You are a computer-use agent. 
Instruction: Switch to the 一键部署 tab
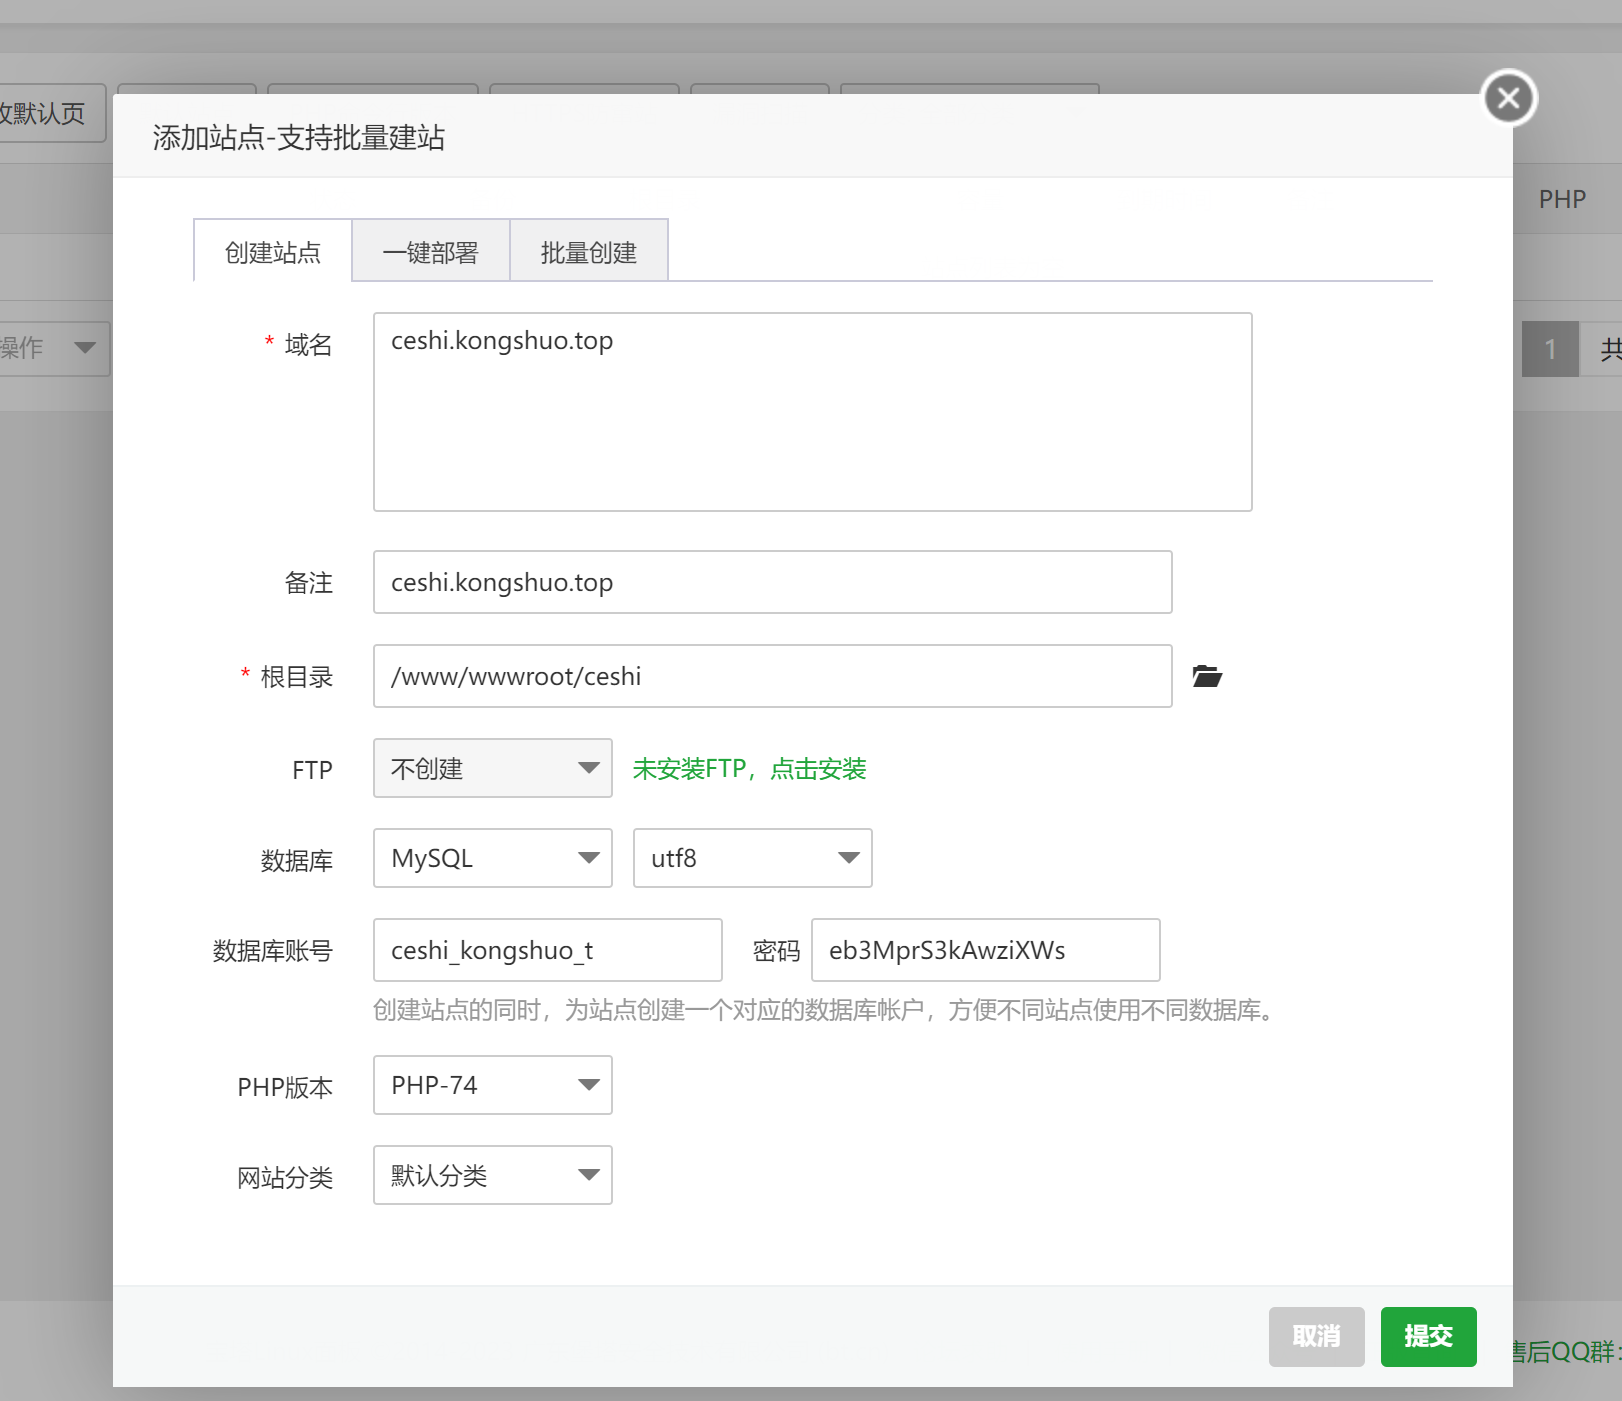(430, 252)
